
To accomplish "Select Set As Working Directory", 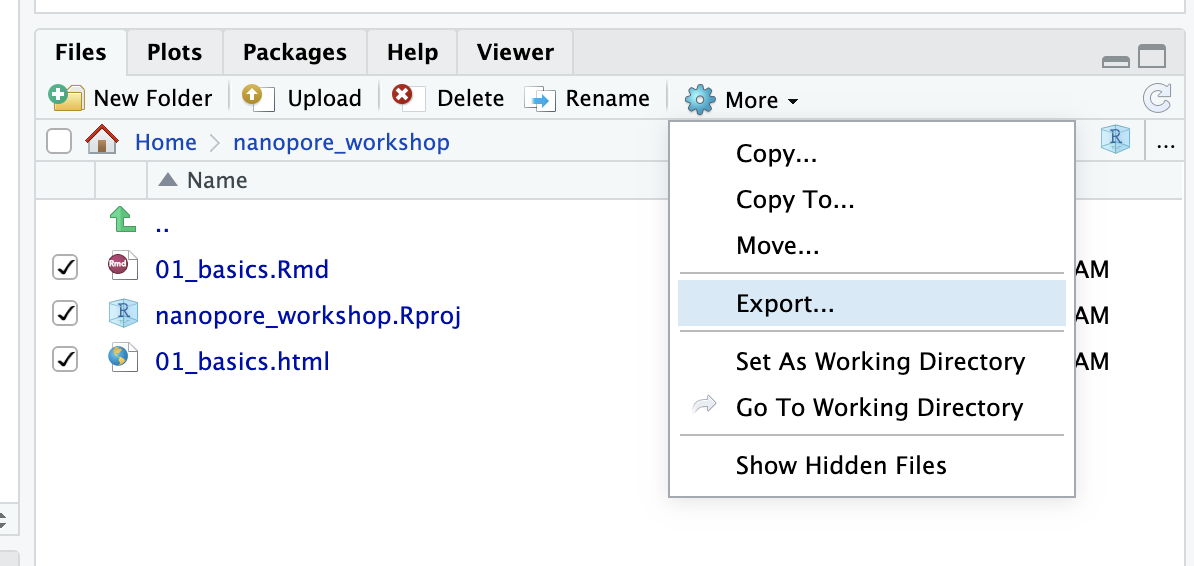I will [871, 361].
